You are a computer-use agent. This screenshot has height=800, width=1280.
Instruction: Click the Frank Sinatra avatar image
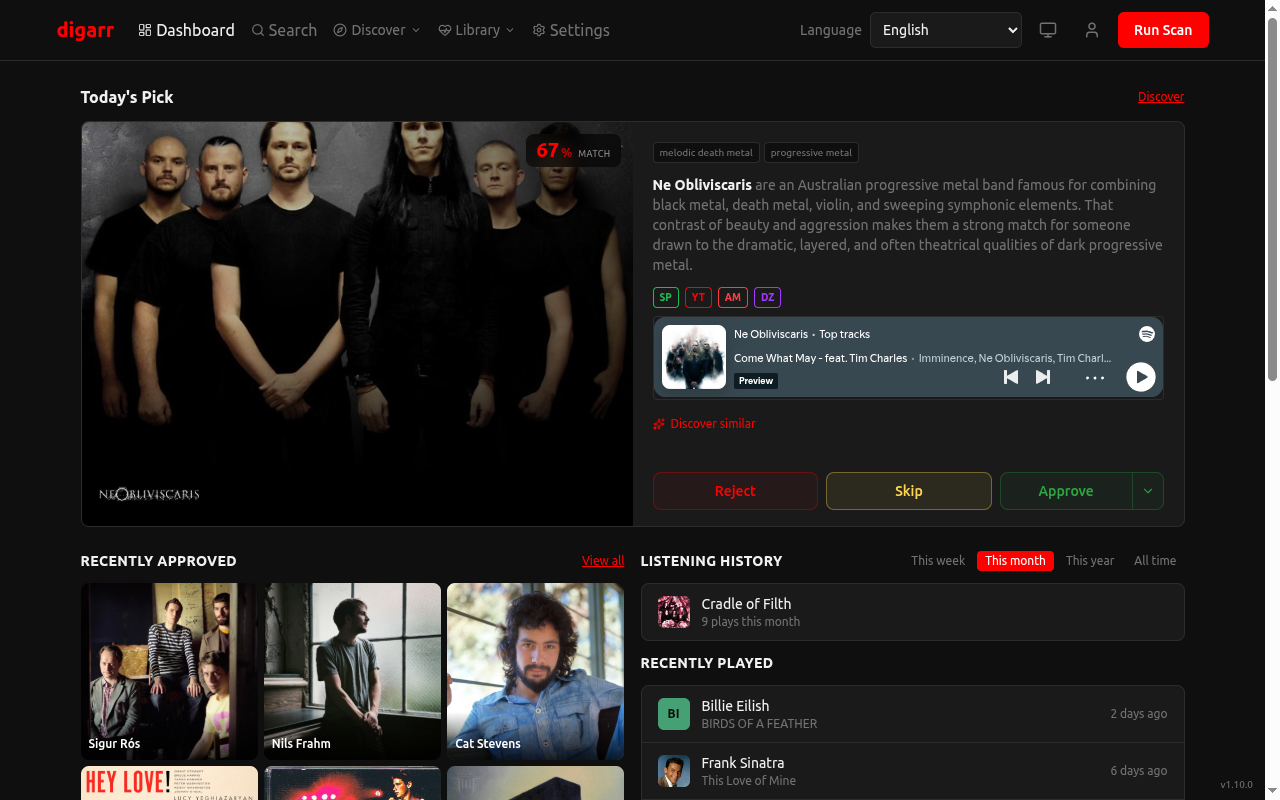tap(674, 771)
